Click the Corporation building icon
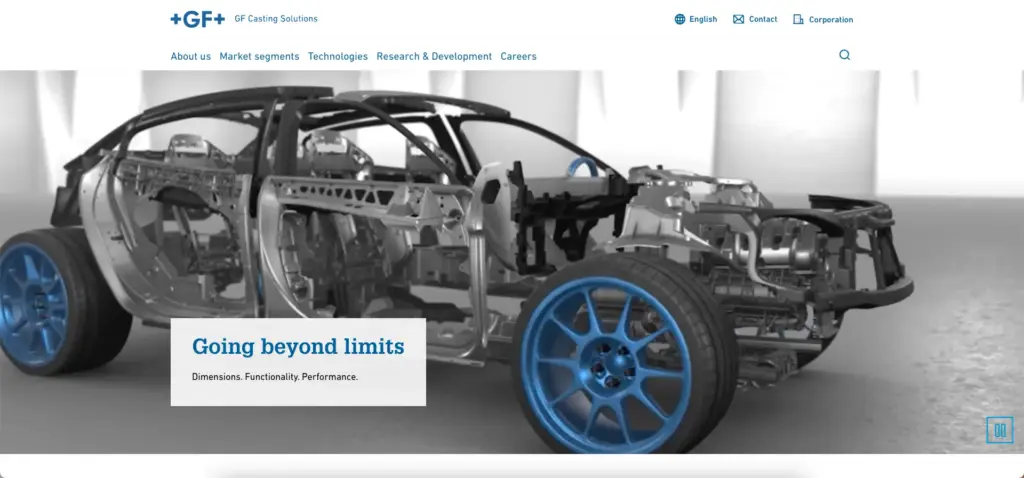 click(x=798, y=19)
